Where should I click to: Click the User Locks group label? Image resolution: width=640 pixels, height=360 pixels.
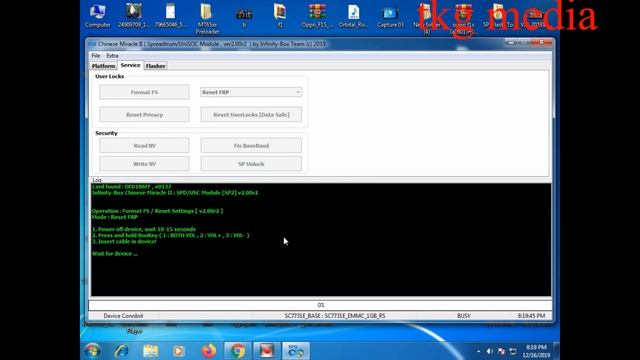click(109, 76)
